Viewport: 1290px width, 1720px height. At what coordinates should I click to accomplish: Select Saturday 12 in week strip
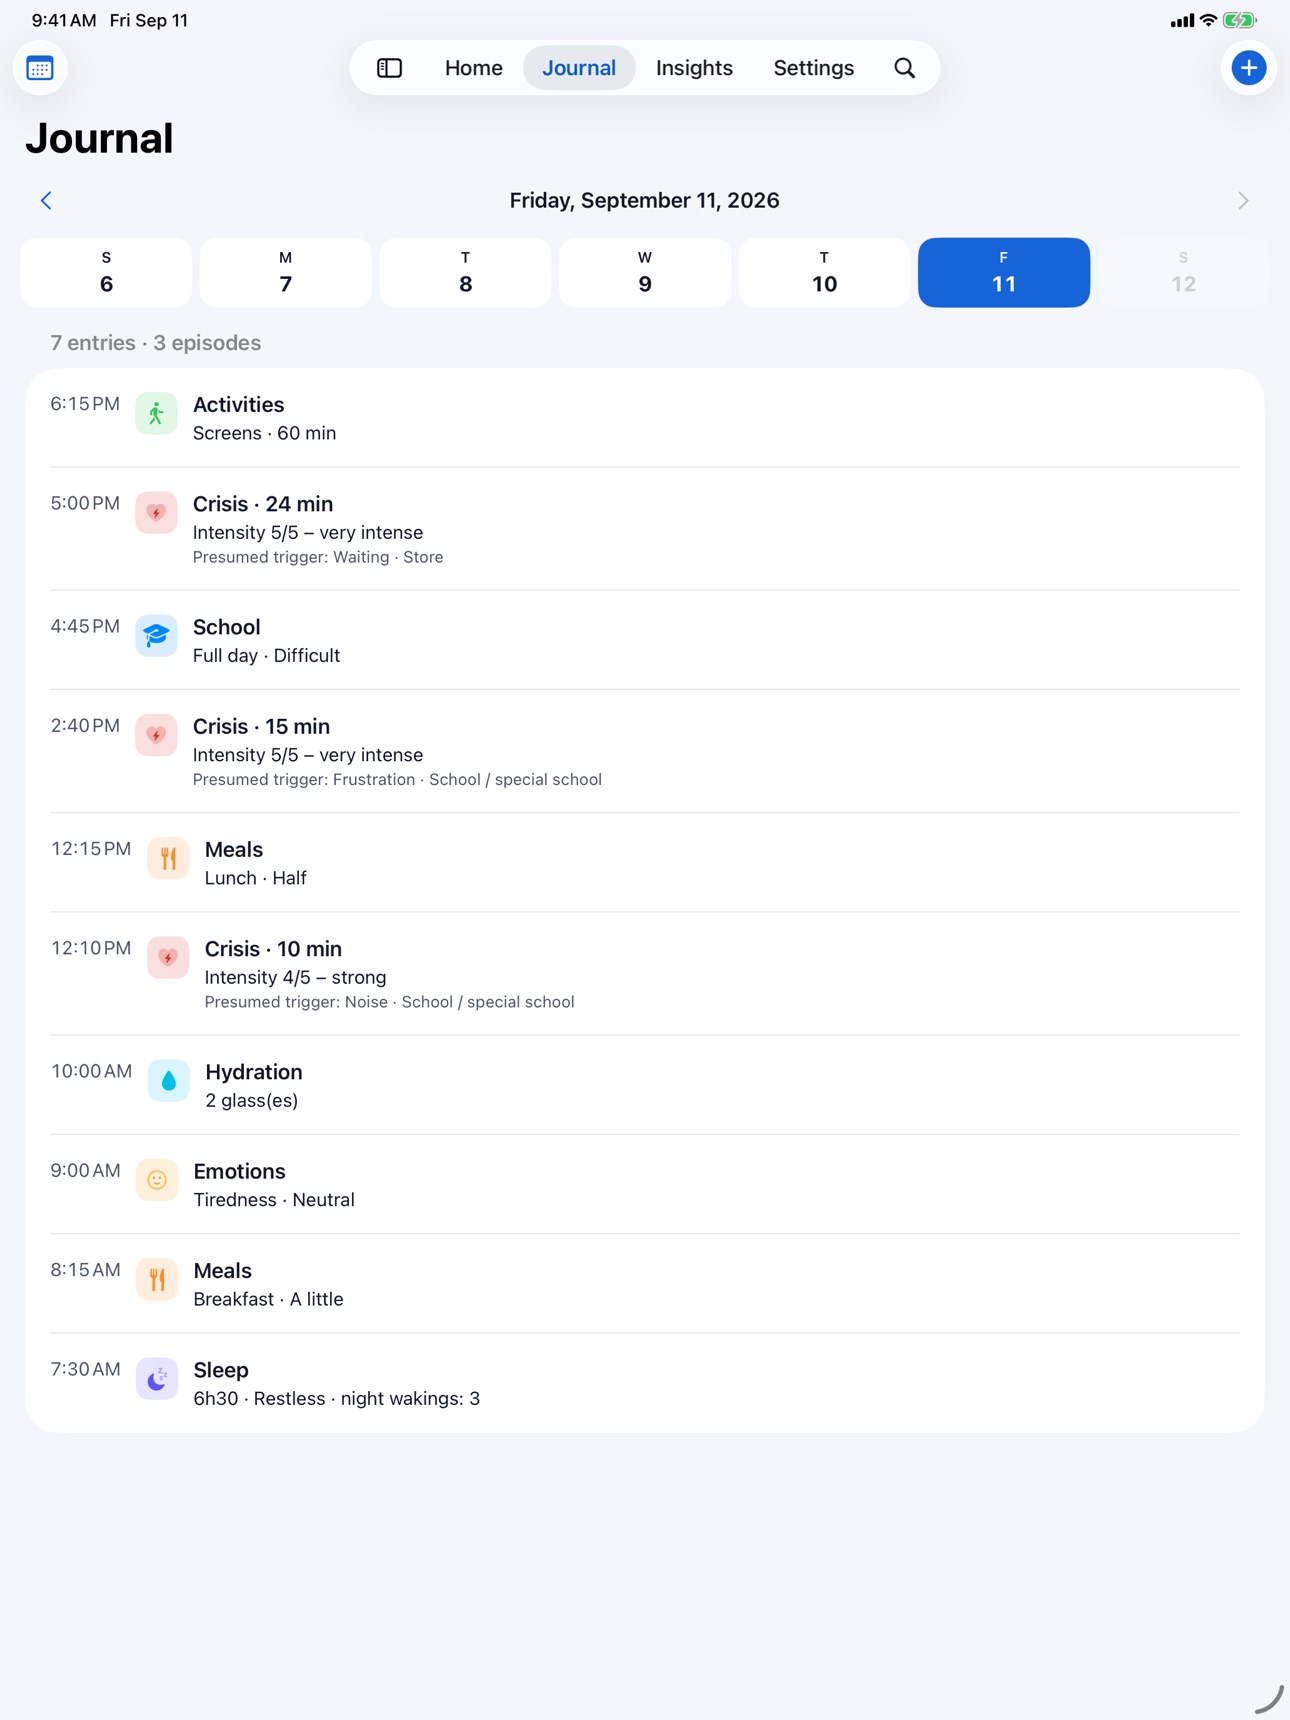point(1183,272)
